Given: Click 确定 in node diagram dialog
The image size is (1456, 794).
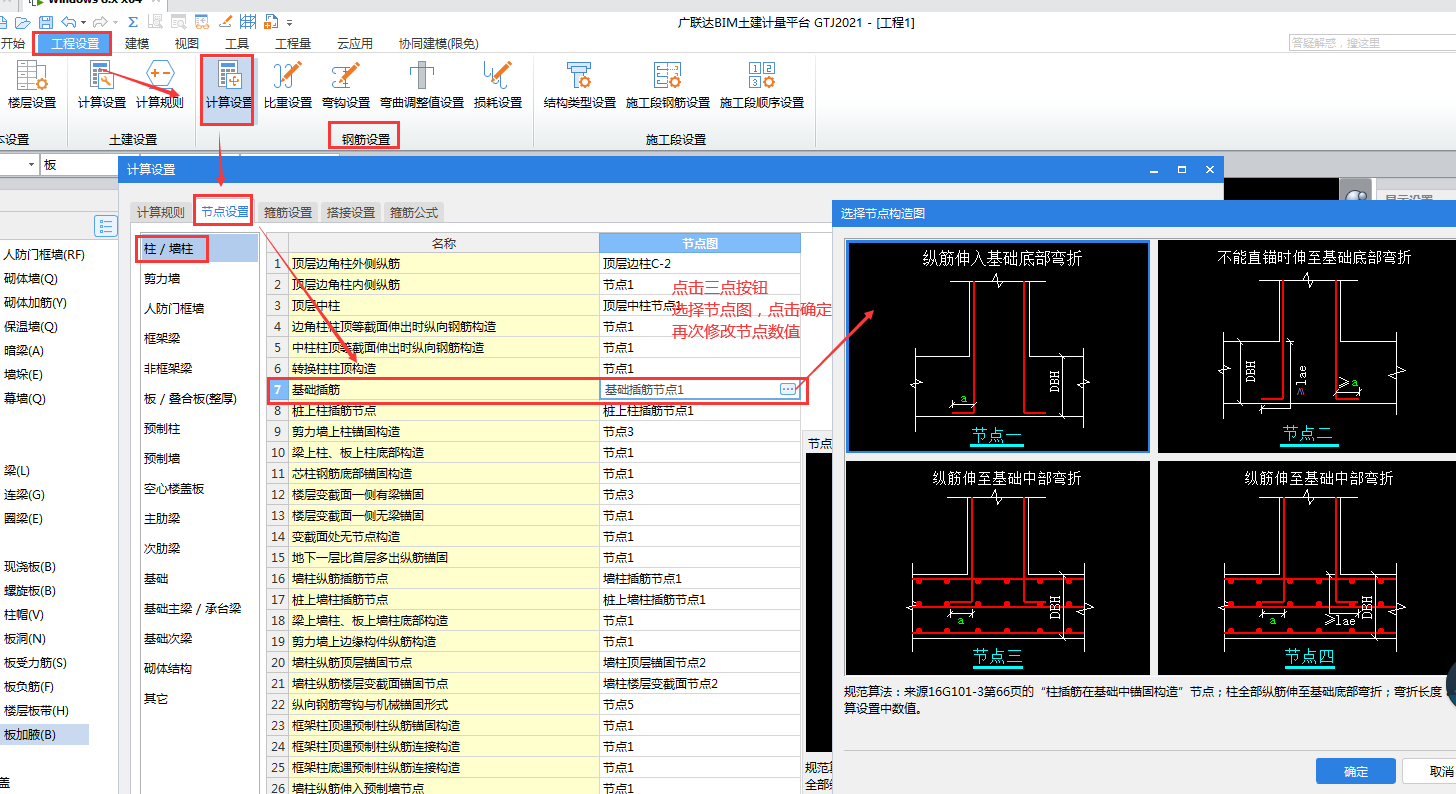Looking at the screenshot, I should [1356, 771].
